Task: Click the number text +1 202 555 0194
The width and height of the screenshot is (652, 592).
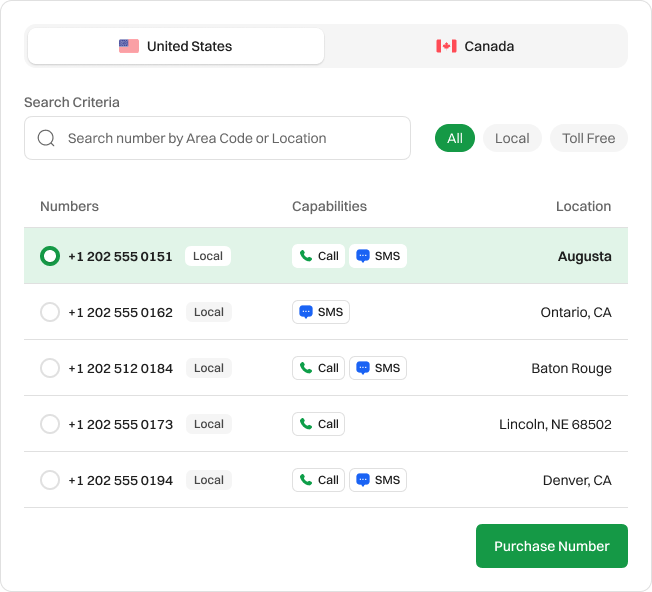Action: point(120,481)
